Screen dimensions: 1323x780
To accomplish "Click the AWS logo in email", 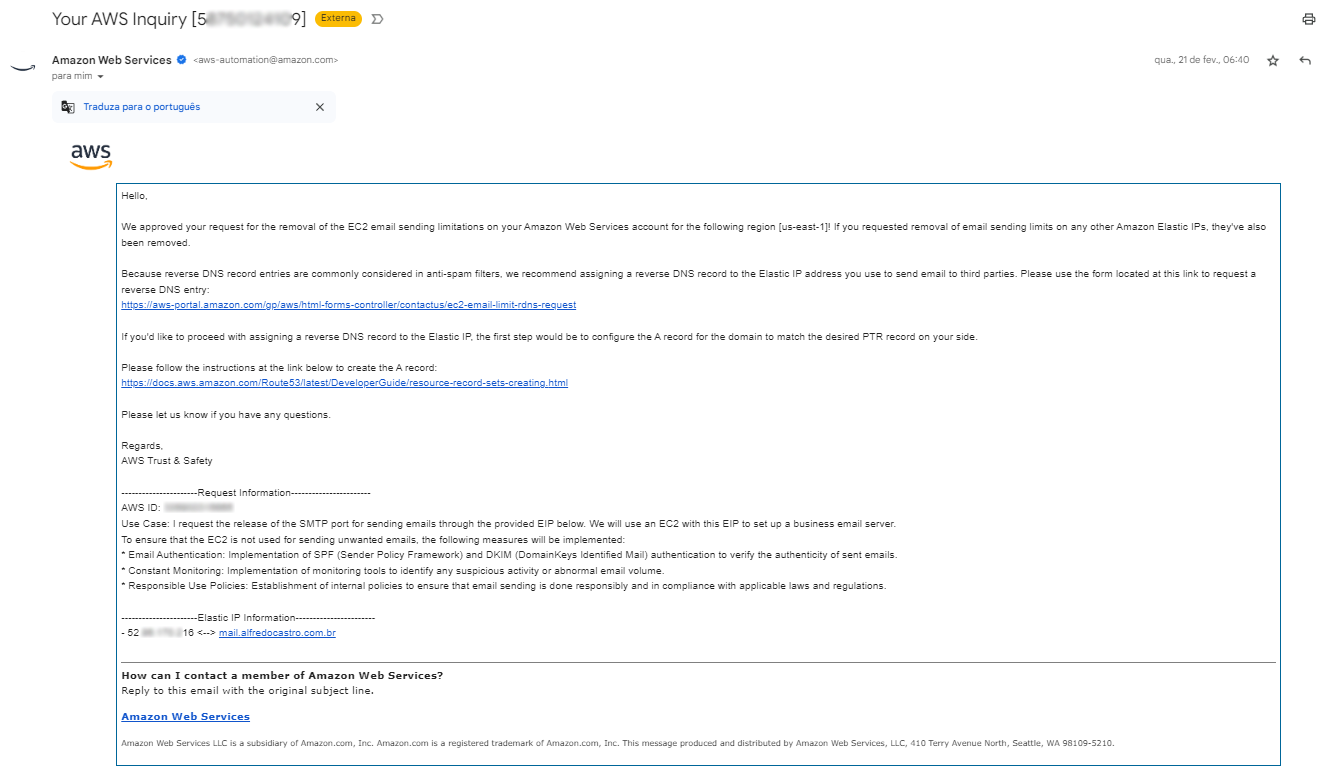I will click(x=91, y=156).
